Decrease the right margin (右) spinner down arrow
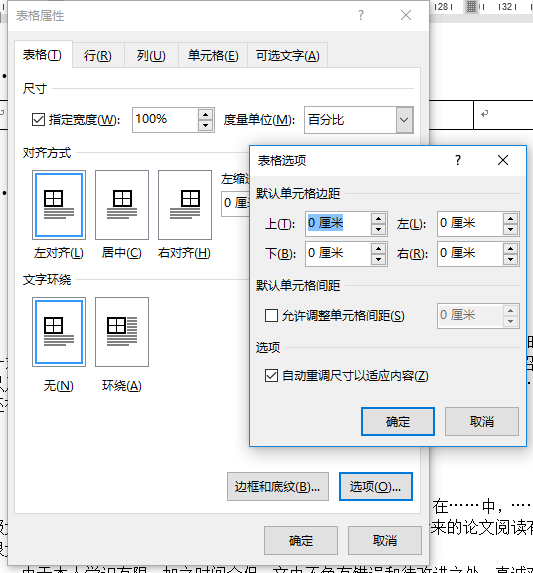Screen dimensions: 533x573 click(510, 259)
